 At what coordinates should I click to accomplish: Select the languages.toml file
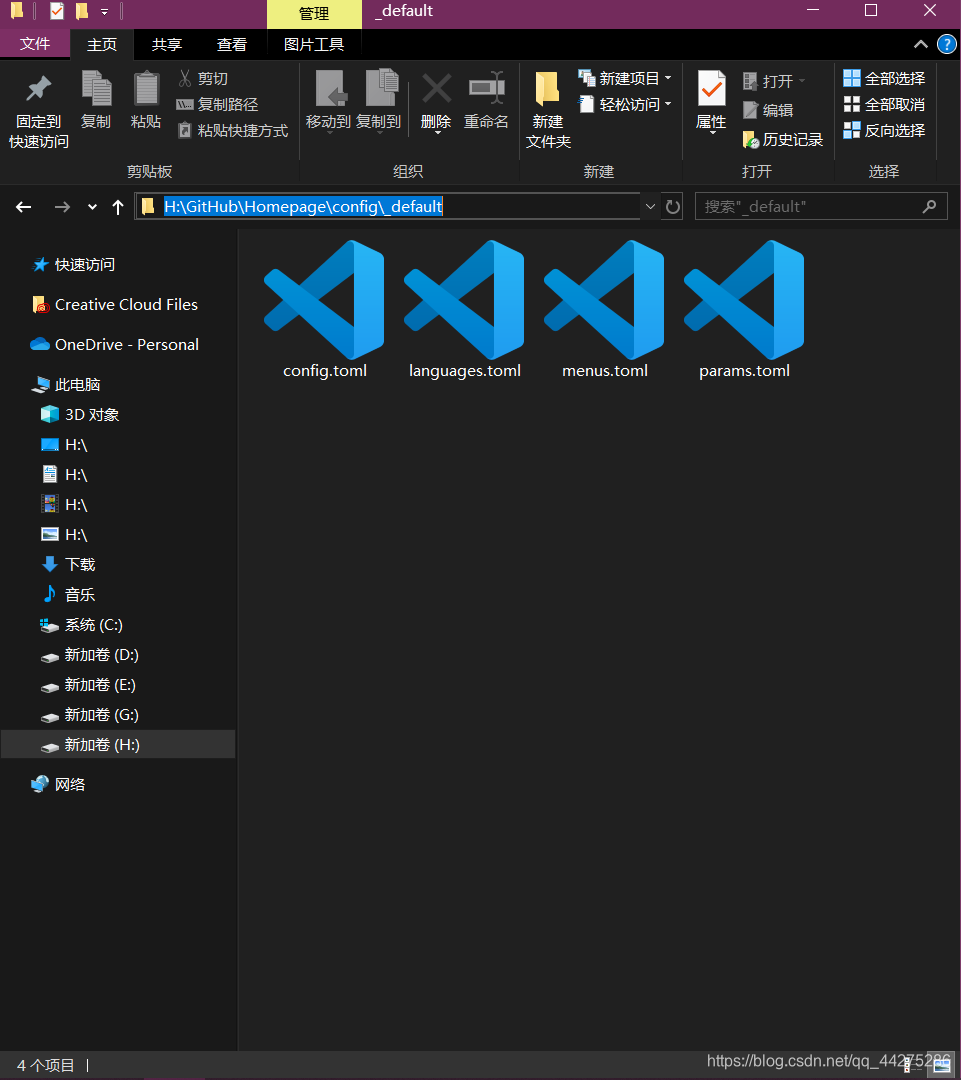465,310
